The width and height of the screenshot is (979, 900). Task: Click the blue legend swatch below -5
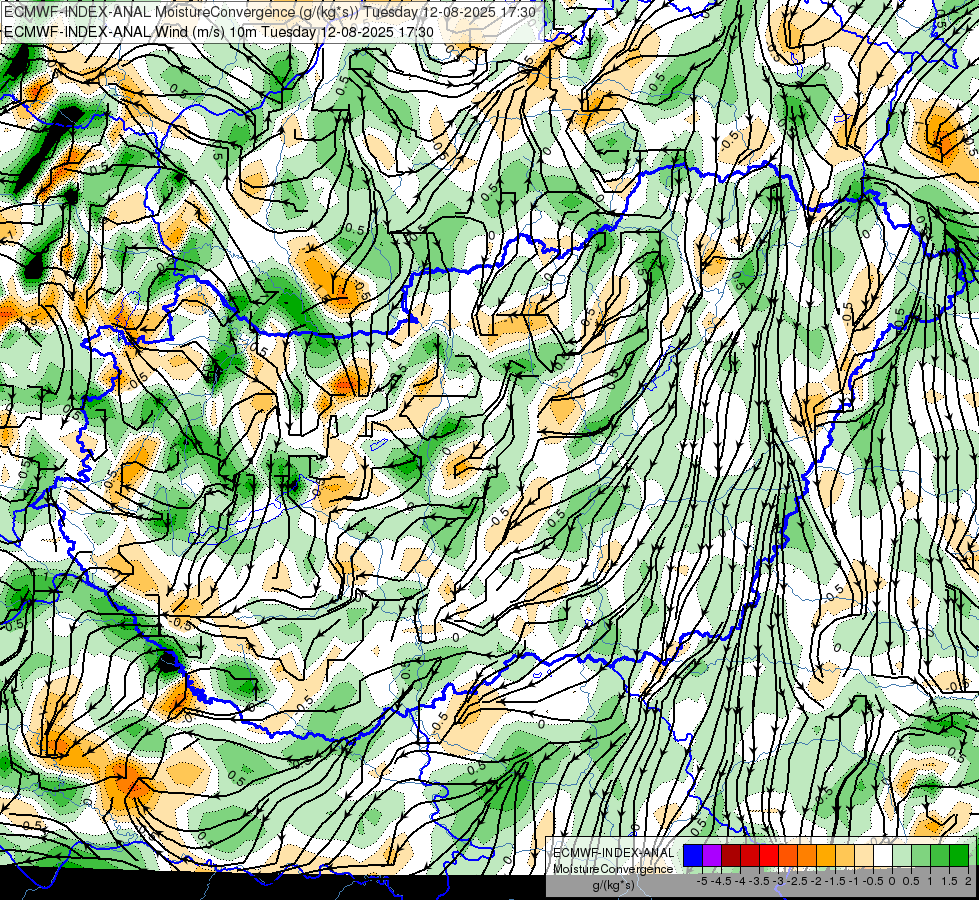point(693,856)
